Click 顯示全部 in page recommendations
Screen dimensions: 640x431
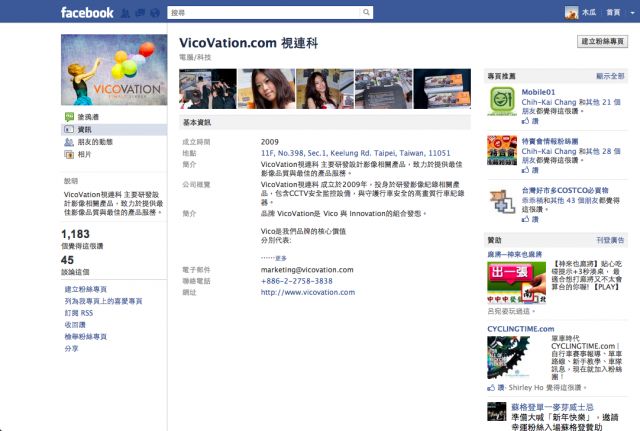click(x=610, y=76)
